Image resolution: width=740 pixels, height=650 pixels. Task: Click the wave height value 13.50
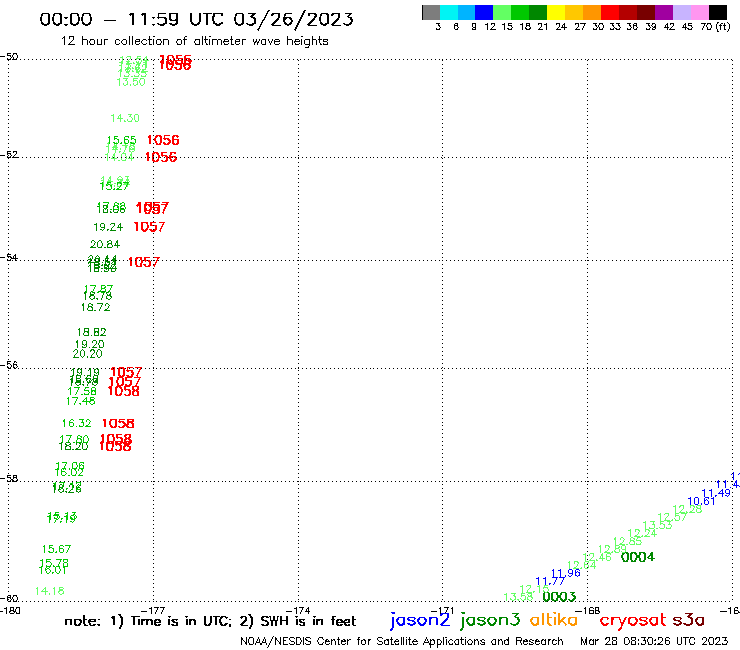131,82
